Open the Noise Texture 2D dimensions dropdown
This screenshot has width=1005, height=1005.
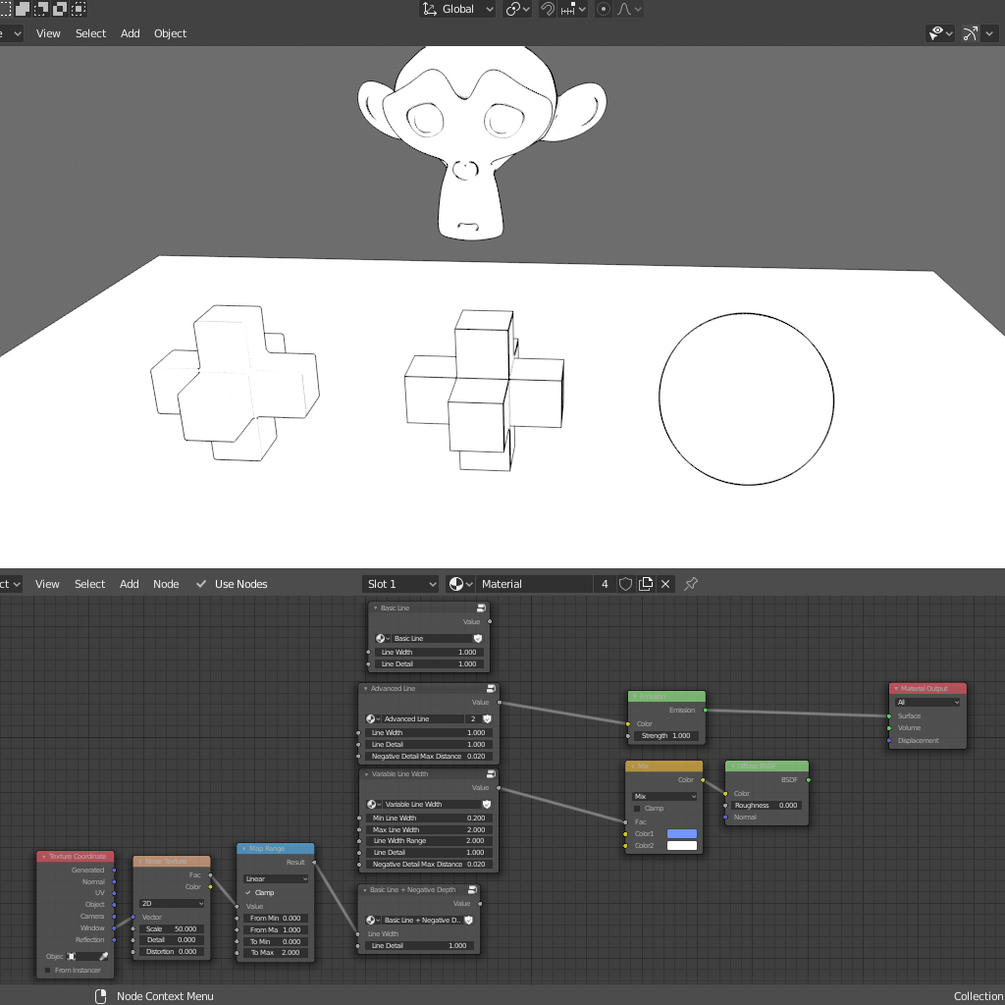coord(172,903)
